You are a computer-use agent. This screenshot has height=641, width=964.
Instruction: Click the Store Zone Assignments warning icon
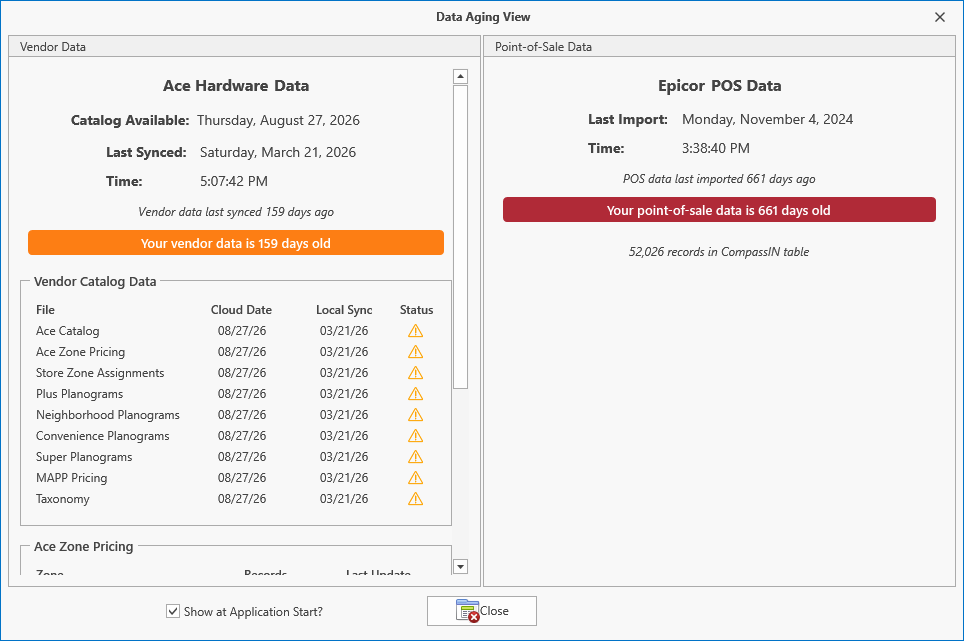point(416,373)
